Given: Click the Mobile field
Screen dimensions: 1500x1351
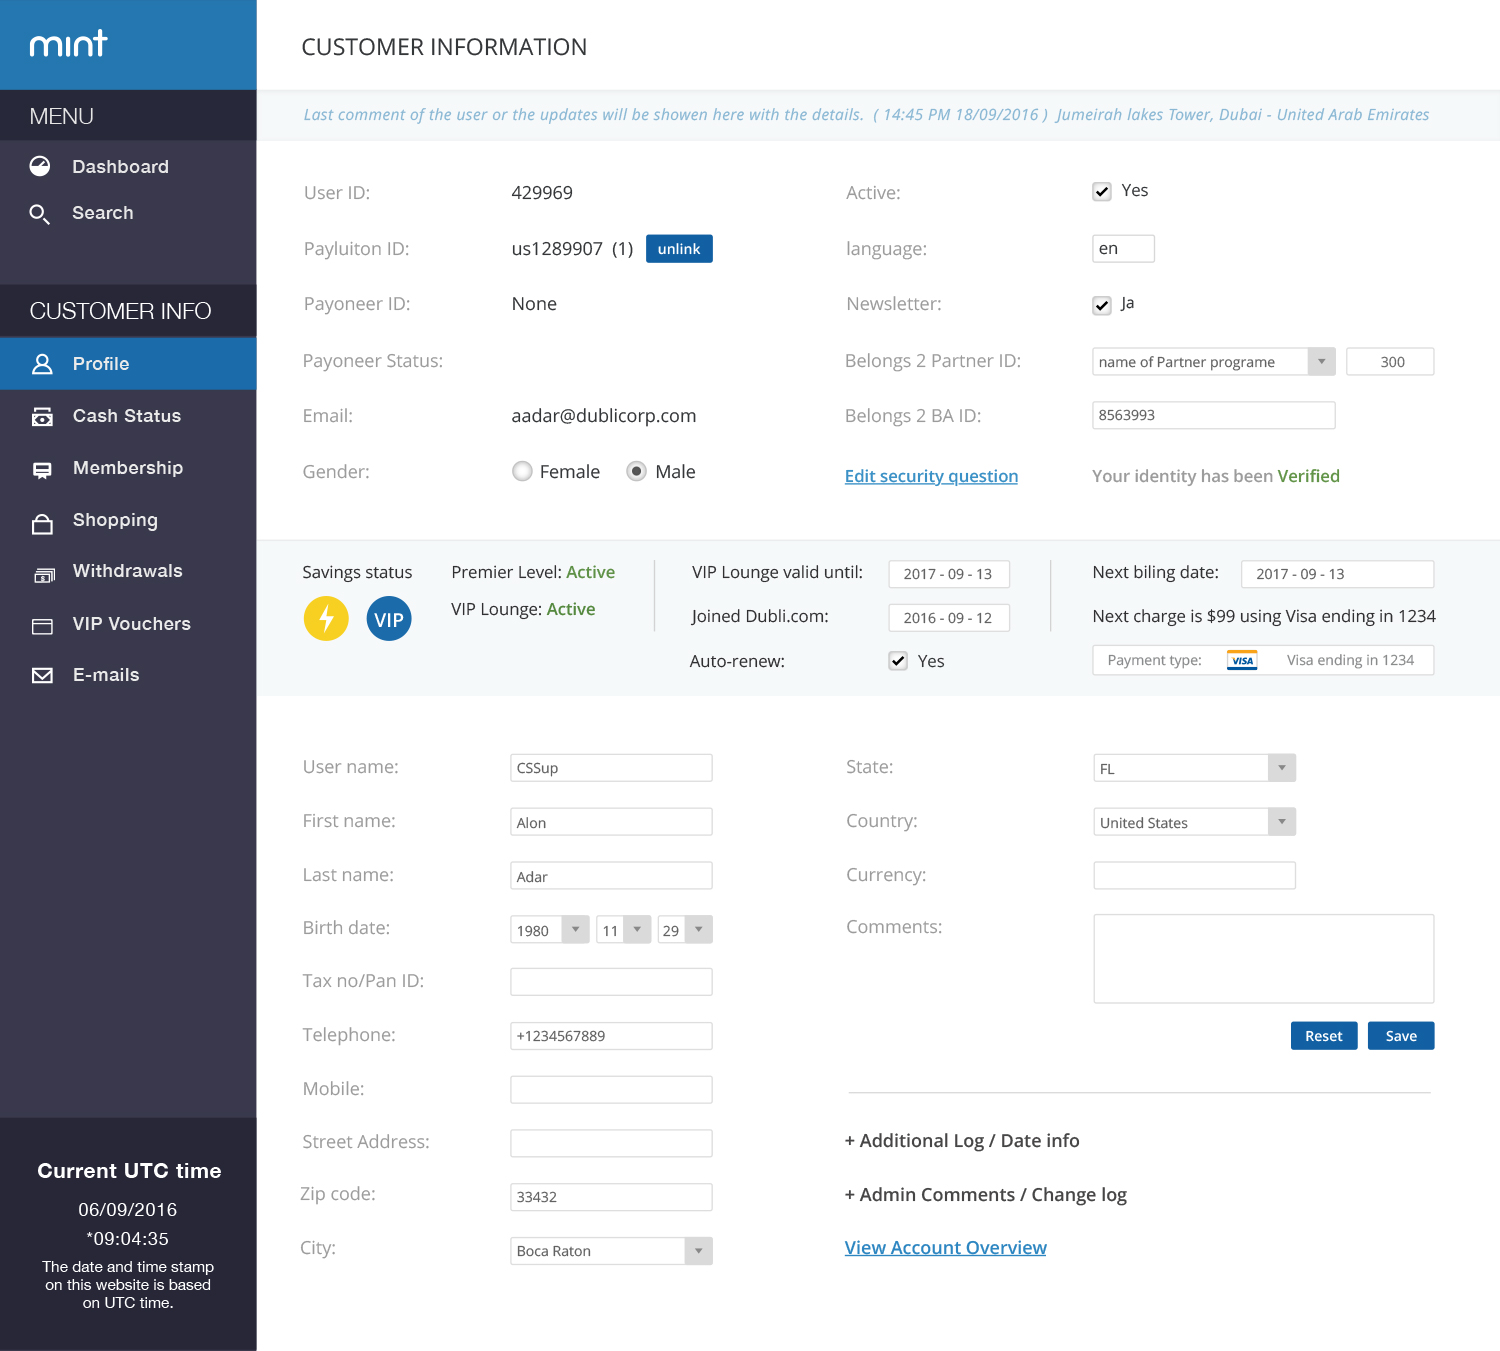Looking at the screenshot, I should click(612, 1090).
